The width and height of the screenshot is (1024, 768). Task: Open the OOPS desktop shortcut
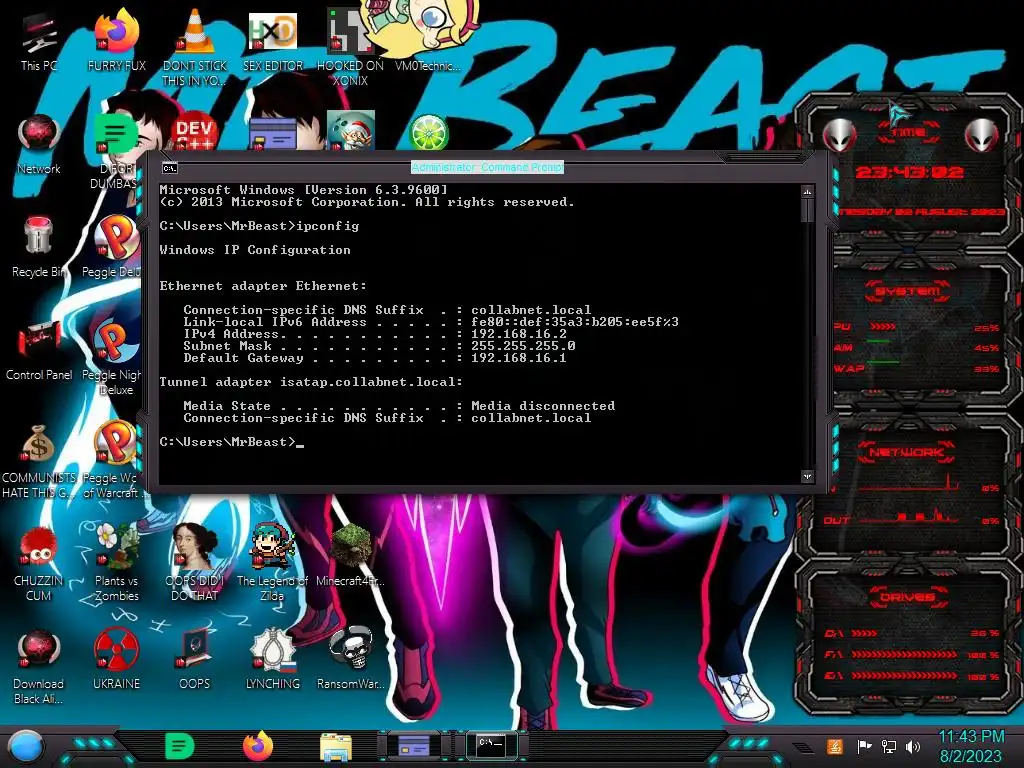click(x=195, y=658)
